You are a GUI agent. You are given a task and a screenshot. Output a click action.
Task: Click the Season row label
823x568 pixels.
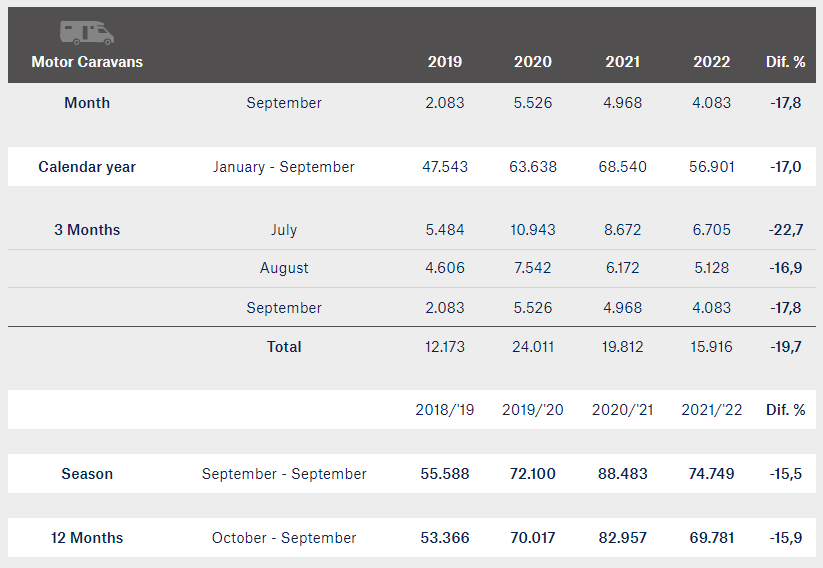click(x=87, y=474)
